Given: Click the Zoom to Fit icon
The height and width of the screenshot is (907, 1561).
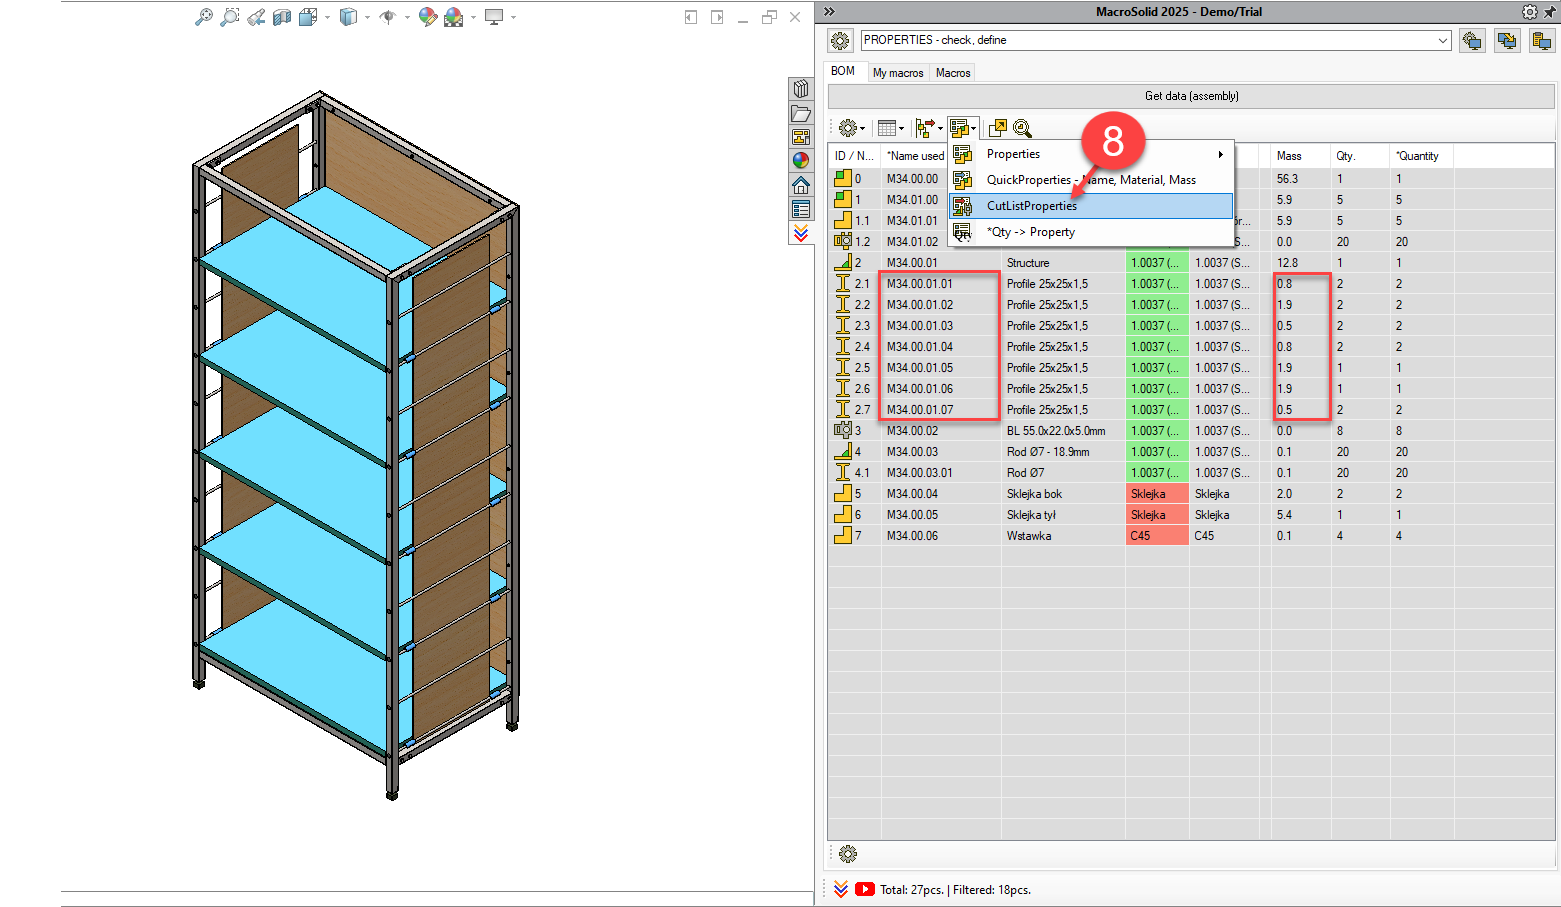Looking at the screenshot, I should pyautogui.click(x=204, y=17).
